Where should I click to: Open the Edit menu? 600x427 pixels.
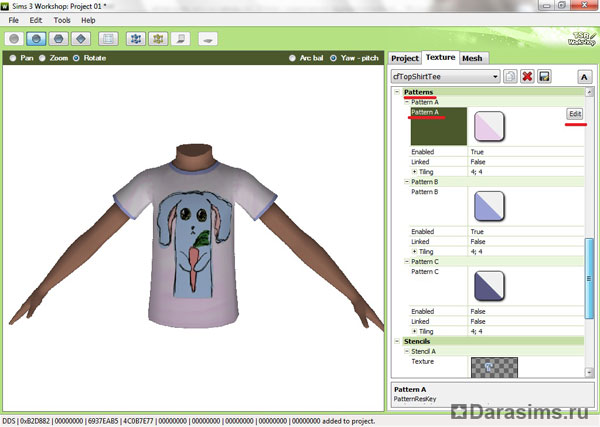(36, 20)
